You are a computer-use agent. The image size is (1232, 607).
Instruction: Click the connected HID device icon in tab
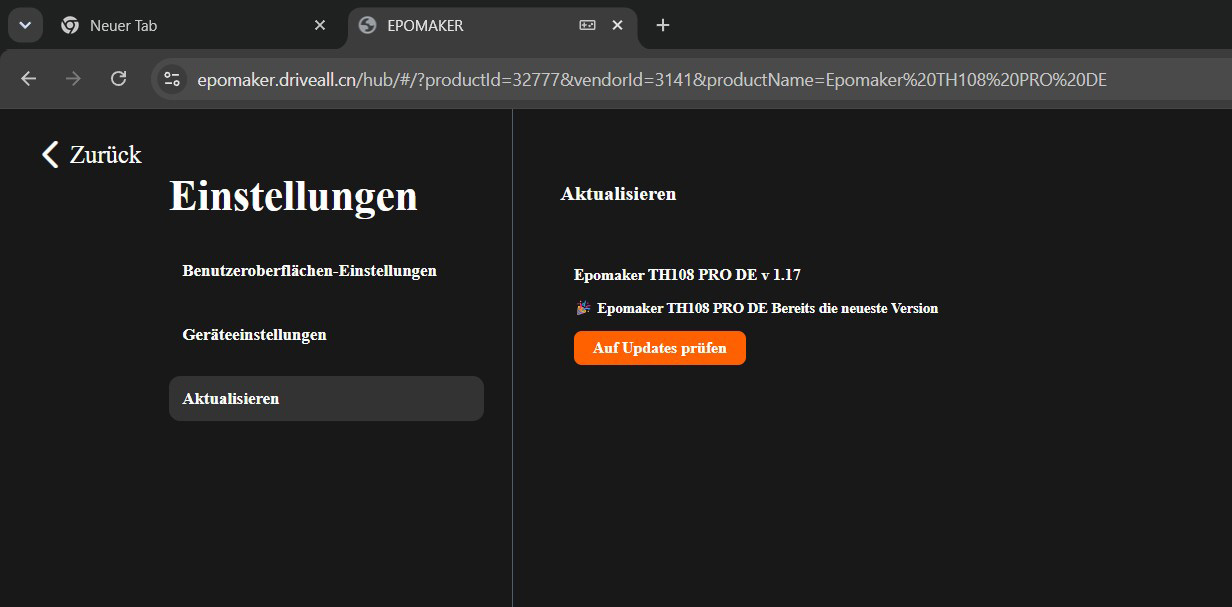pos(587,26)
